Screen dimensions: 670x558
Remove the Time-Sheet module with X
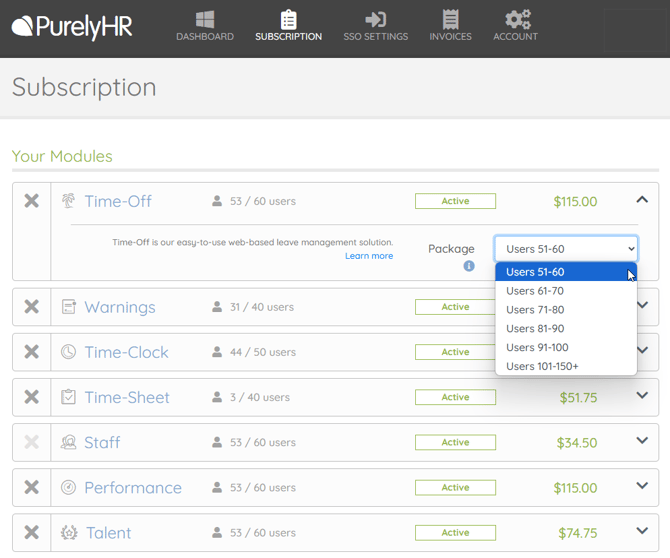(x=32, y=397)
